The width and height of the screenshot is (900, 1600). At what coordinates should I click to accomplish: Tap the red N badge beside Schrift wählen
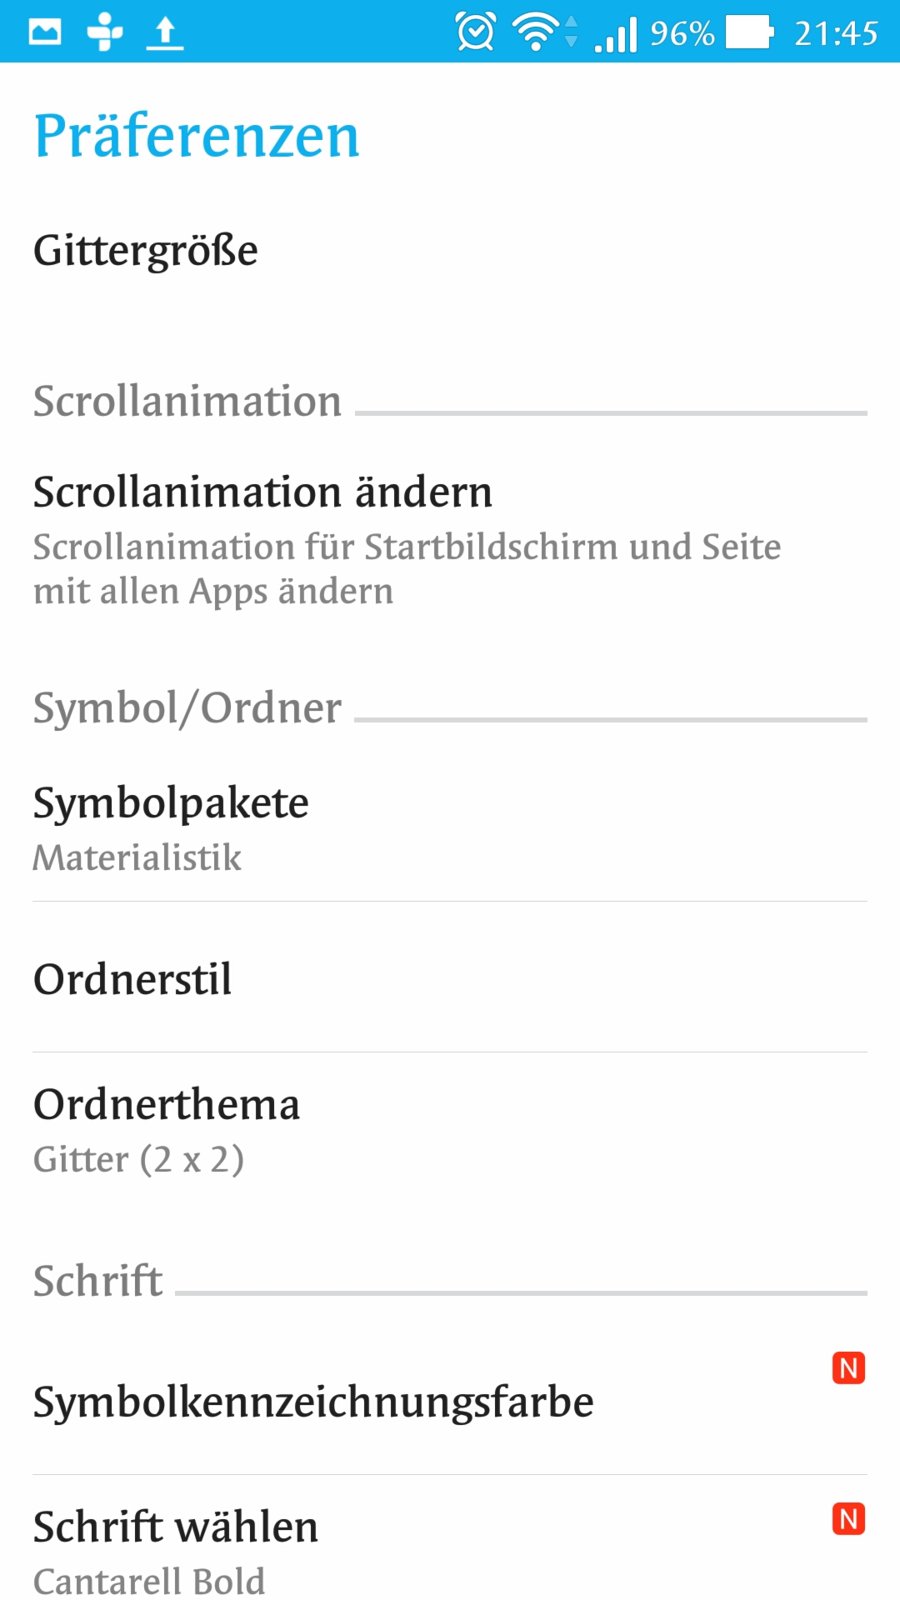(x=848, y=1519)
